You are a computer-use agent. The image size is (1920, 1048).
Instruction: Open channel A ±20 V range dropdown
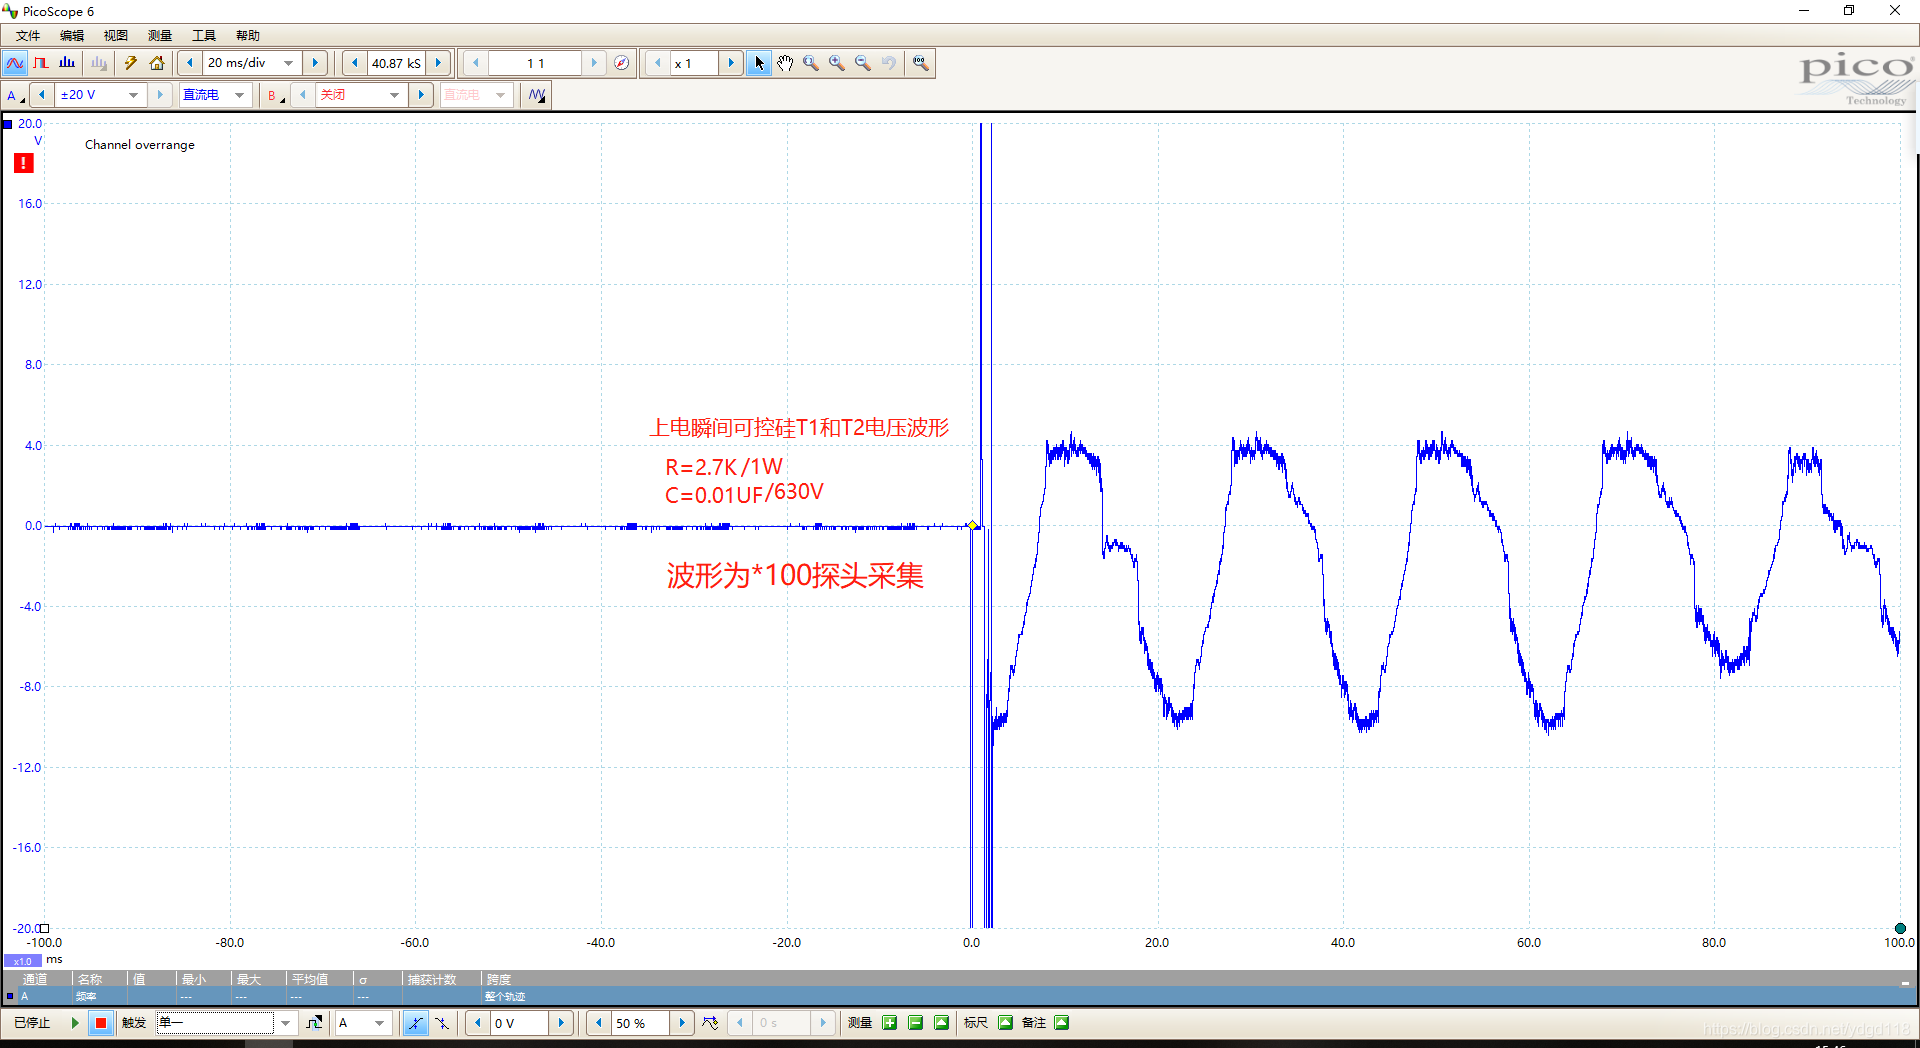(x=134, y=95)
